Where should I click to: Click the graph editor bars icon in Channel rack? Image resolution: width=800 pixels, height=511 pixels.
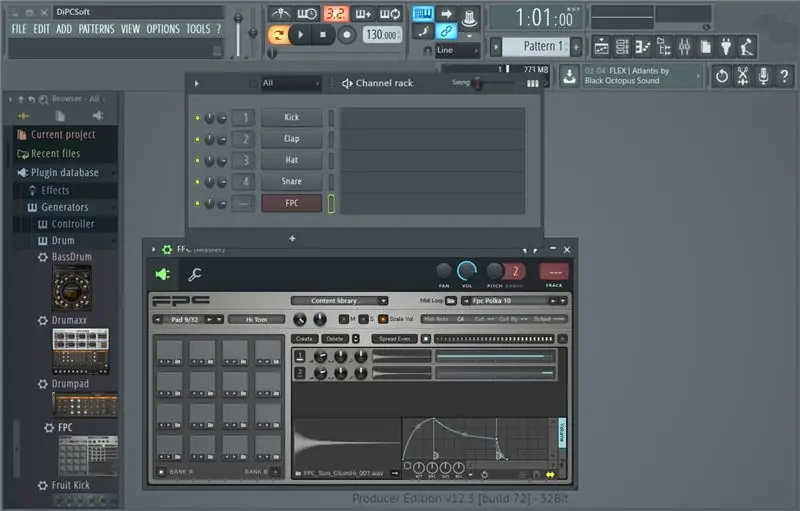pyautogui.click(x=533, y=84)
